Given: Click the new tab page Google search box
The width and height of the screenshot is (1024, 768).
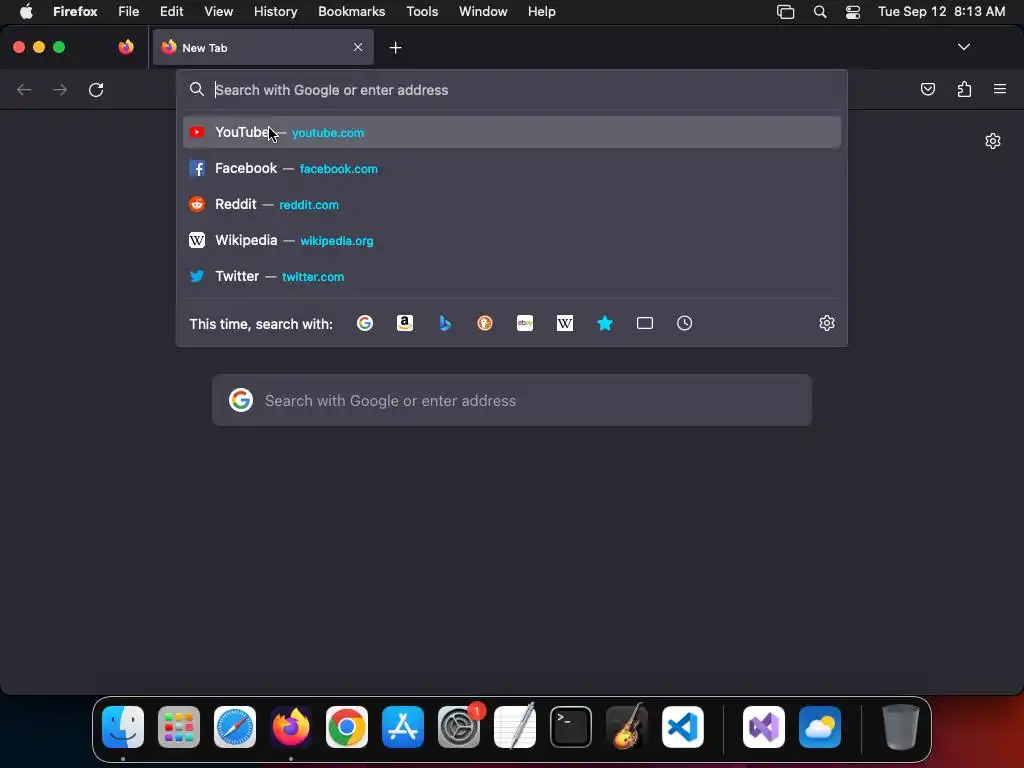Looking at the screenshot, I should point(512,400).
